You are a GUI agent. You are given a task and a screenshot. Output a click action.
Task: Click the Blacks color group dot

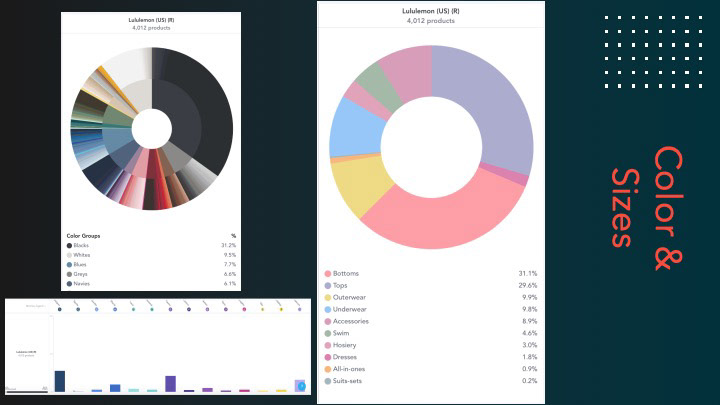(69, 246)
